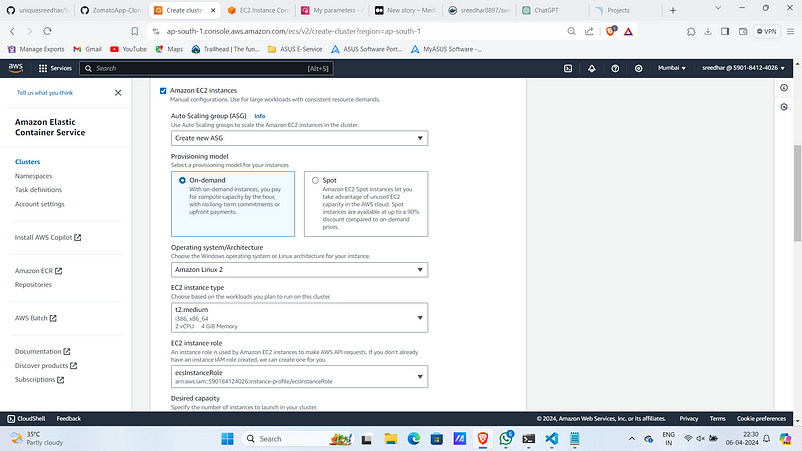Image resolution: width=802 pixels, height=451 pixels.
Task: Open Clusters in the ECS sidebar
Action: click(28, 162)
